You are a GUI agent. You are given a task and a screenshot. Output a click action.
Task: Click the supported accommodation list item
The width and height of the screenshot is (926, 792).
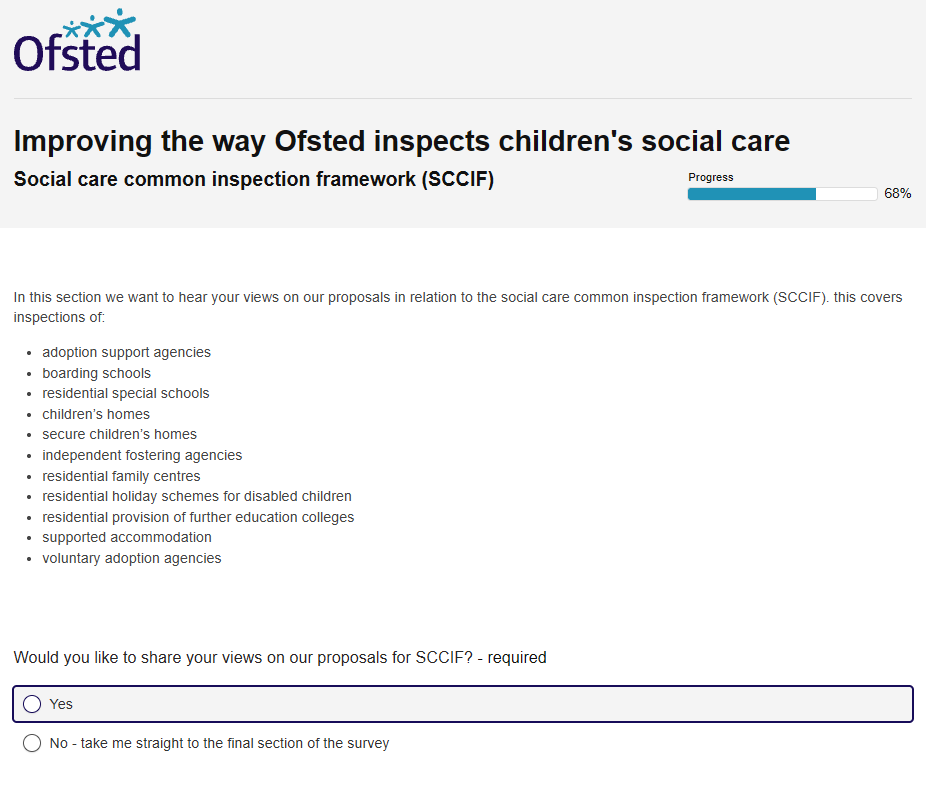[127, 537]
